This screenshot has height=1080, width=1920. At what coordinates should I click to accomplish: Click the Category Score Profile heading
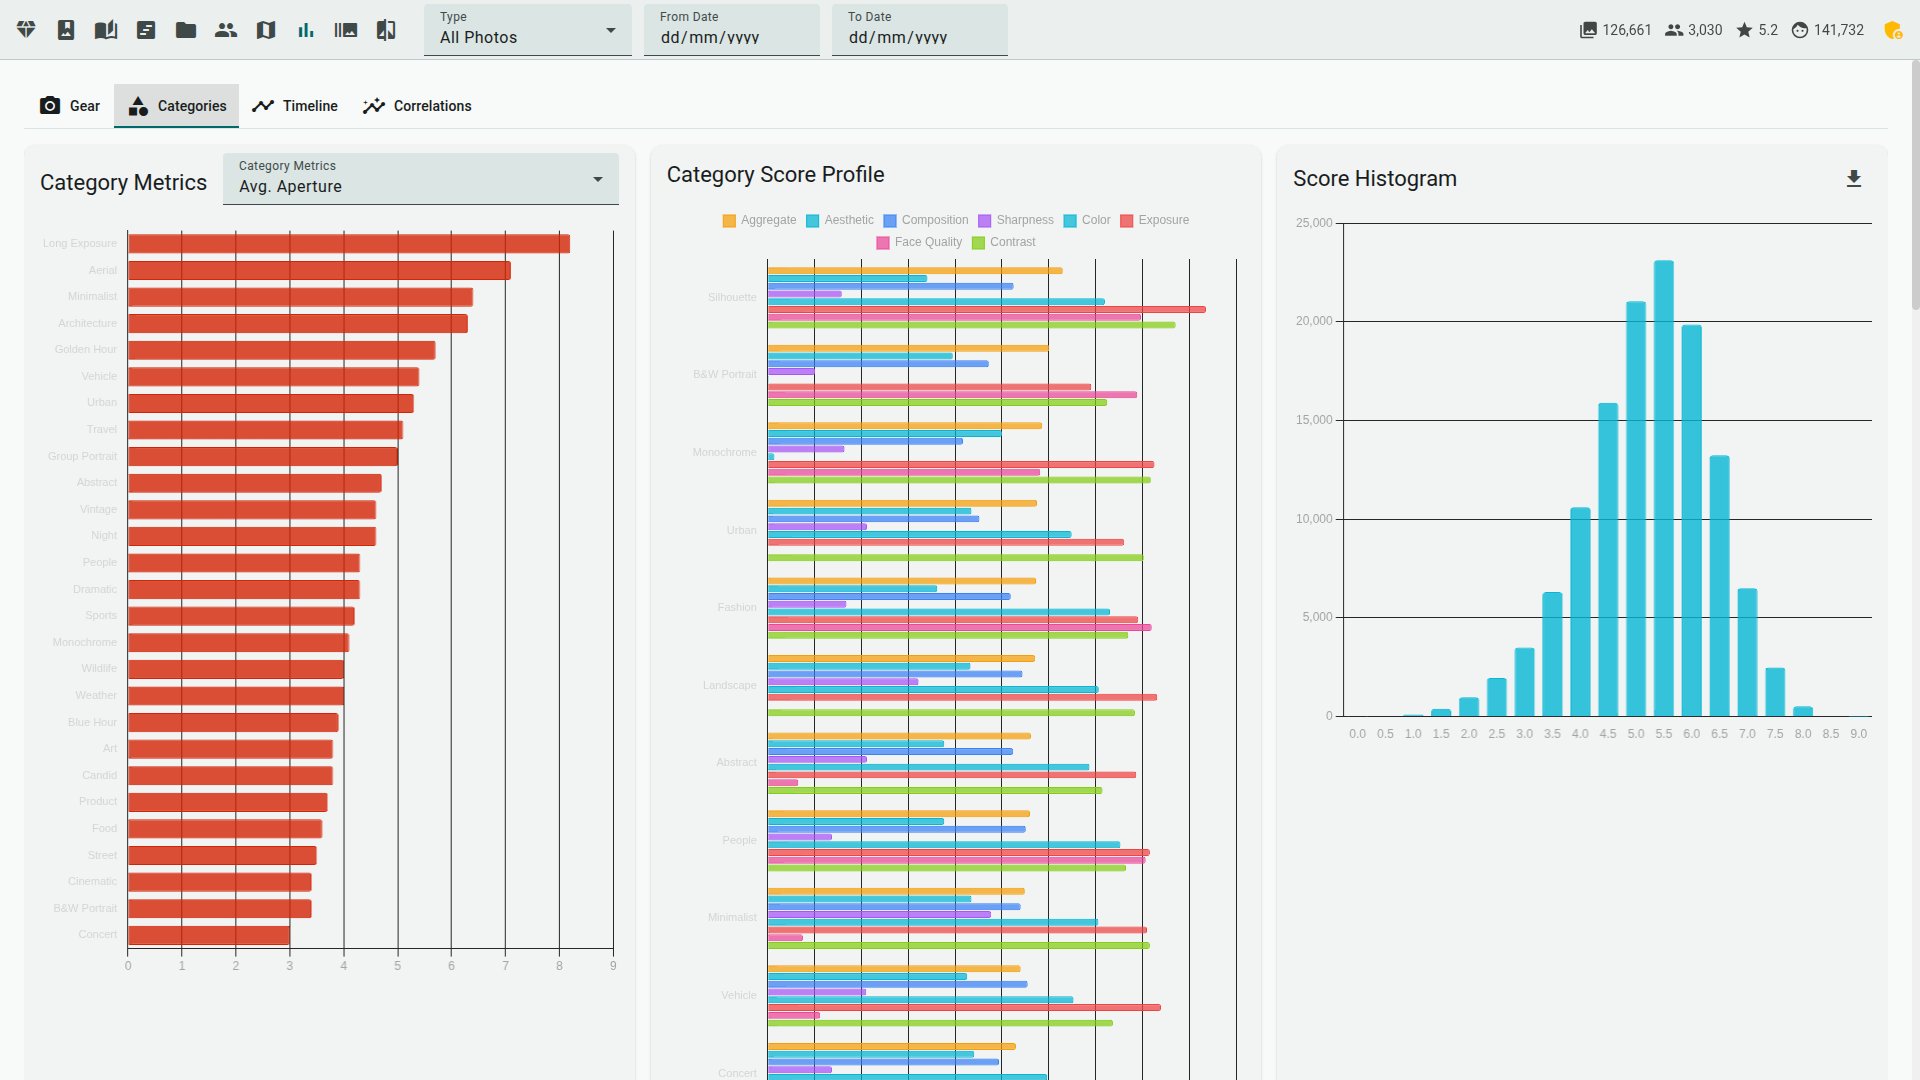point(776,175)
